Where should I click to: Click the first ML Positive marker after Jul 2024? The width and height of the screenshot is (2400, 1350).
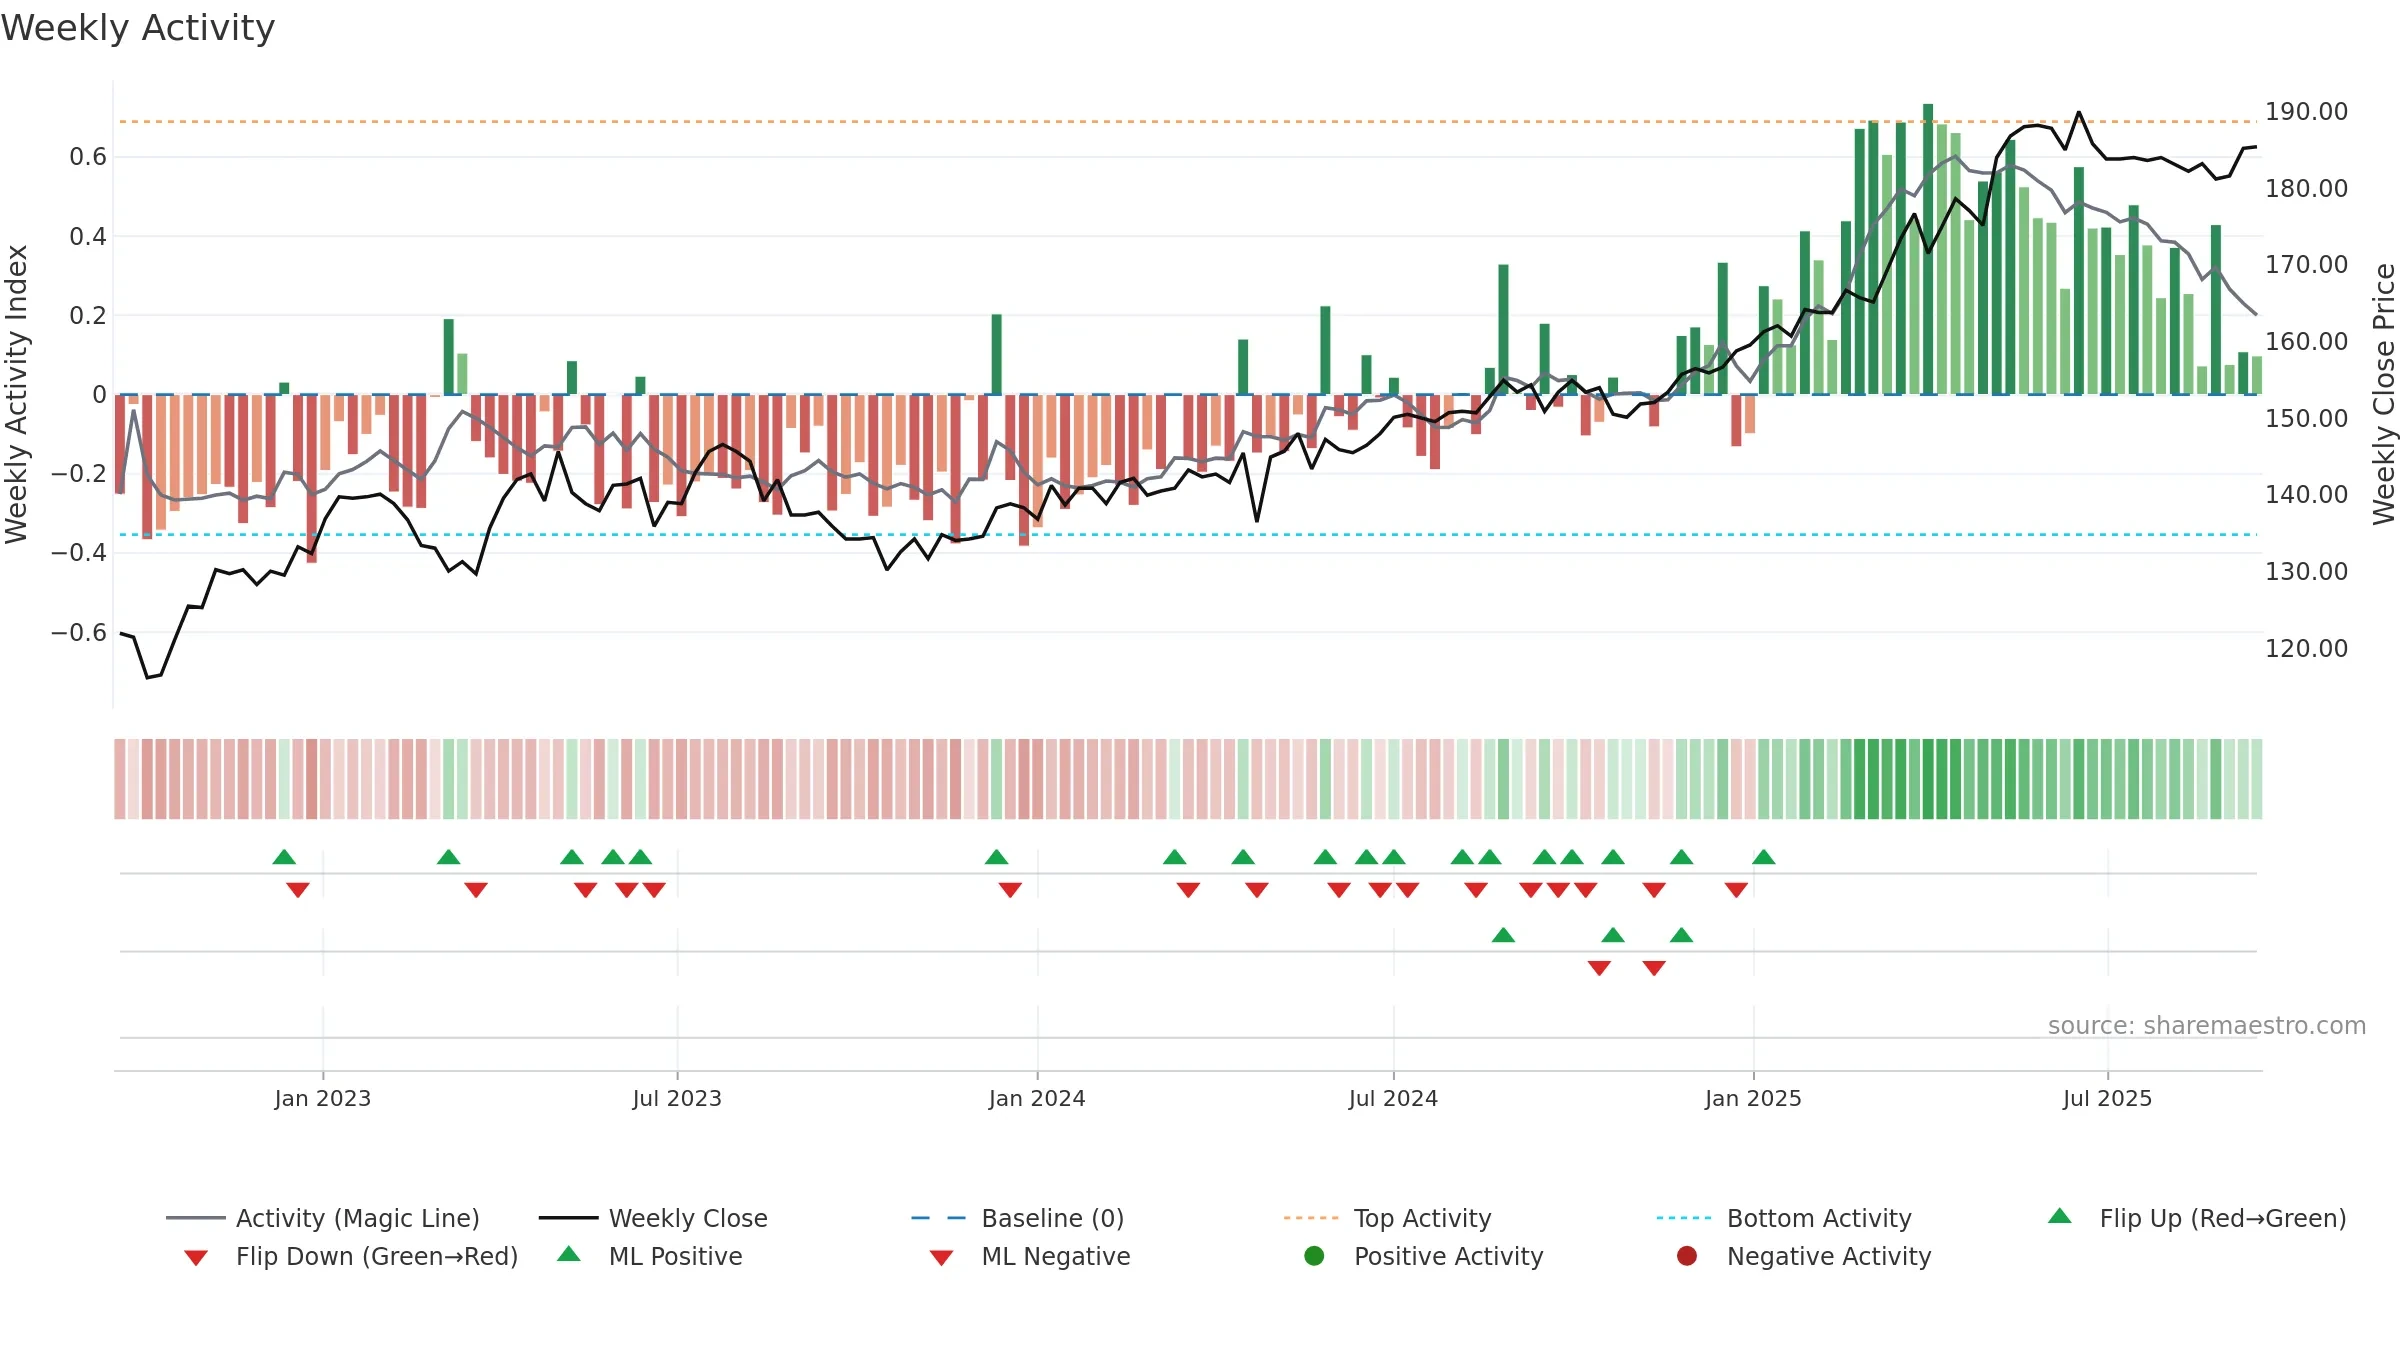(1503, 935)
